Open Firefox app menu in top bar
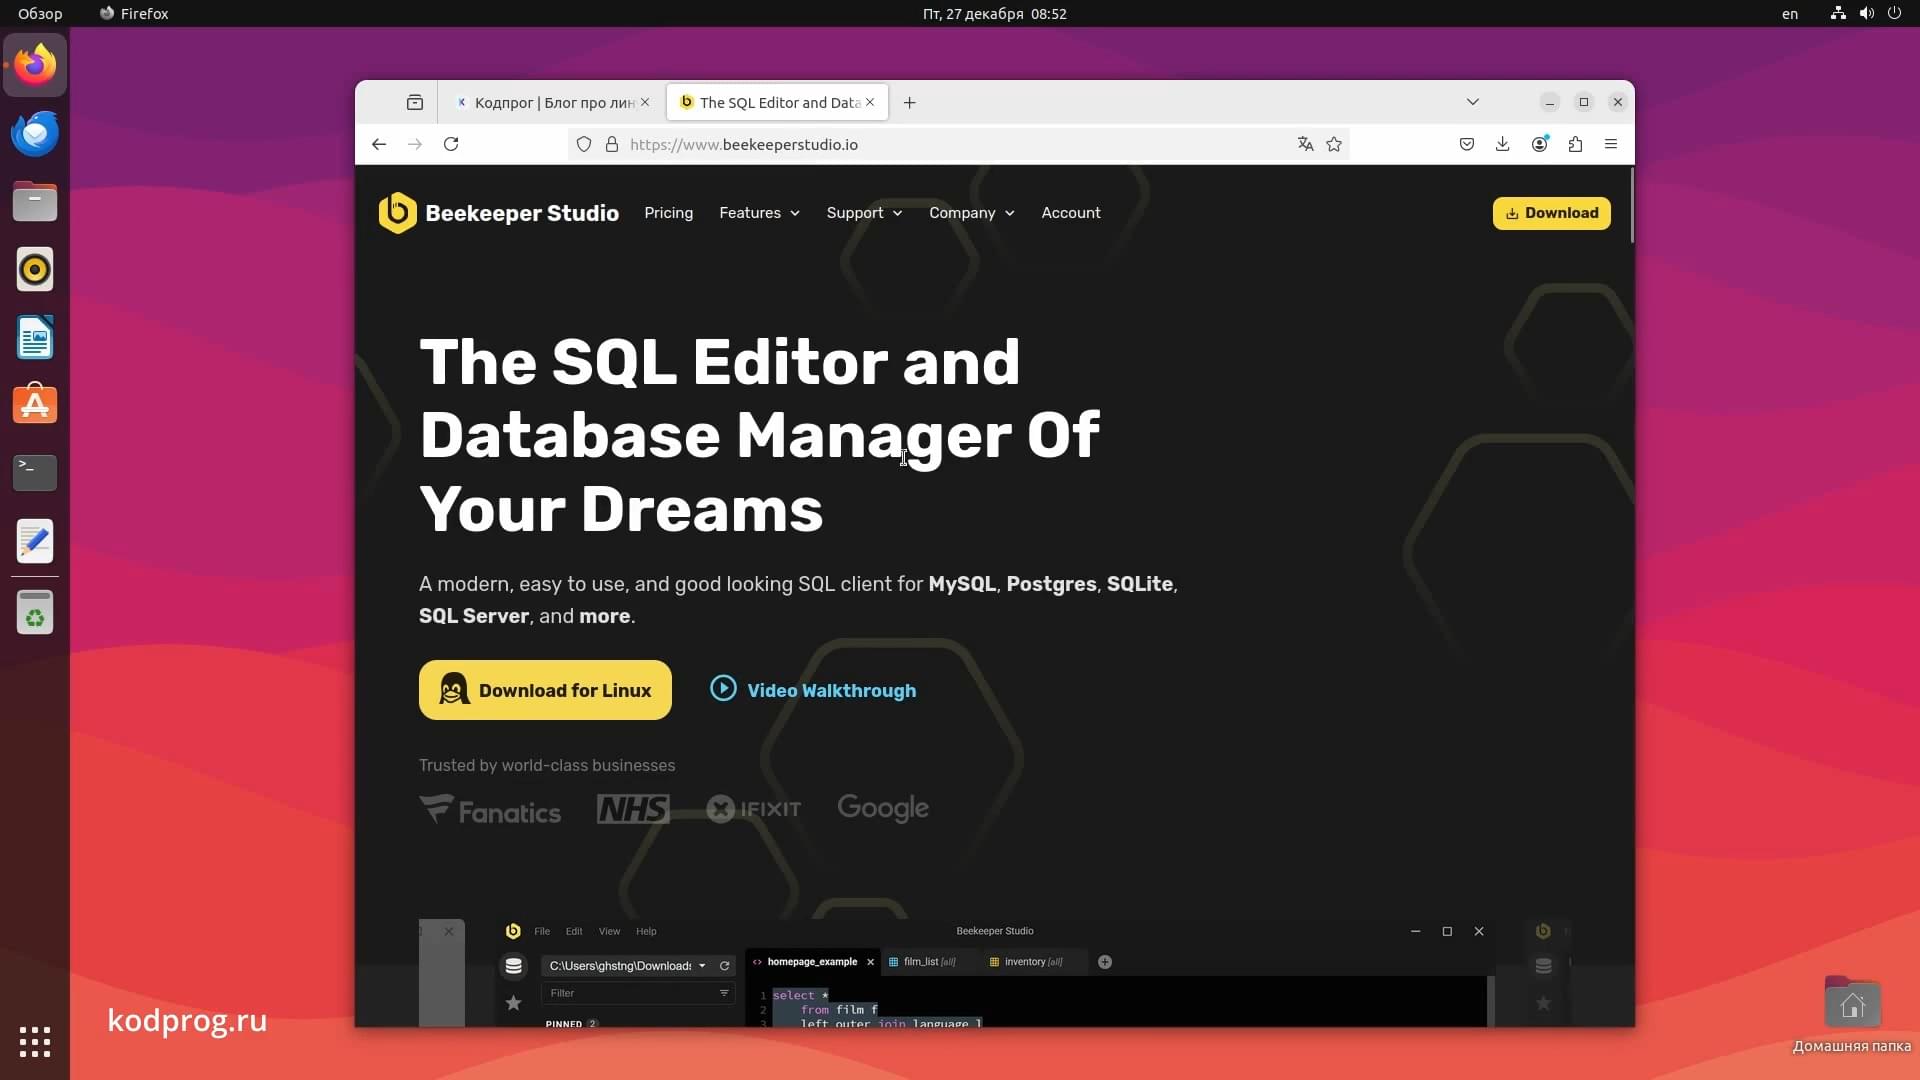 click(134, 14)
